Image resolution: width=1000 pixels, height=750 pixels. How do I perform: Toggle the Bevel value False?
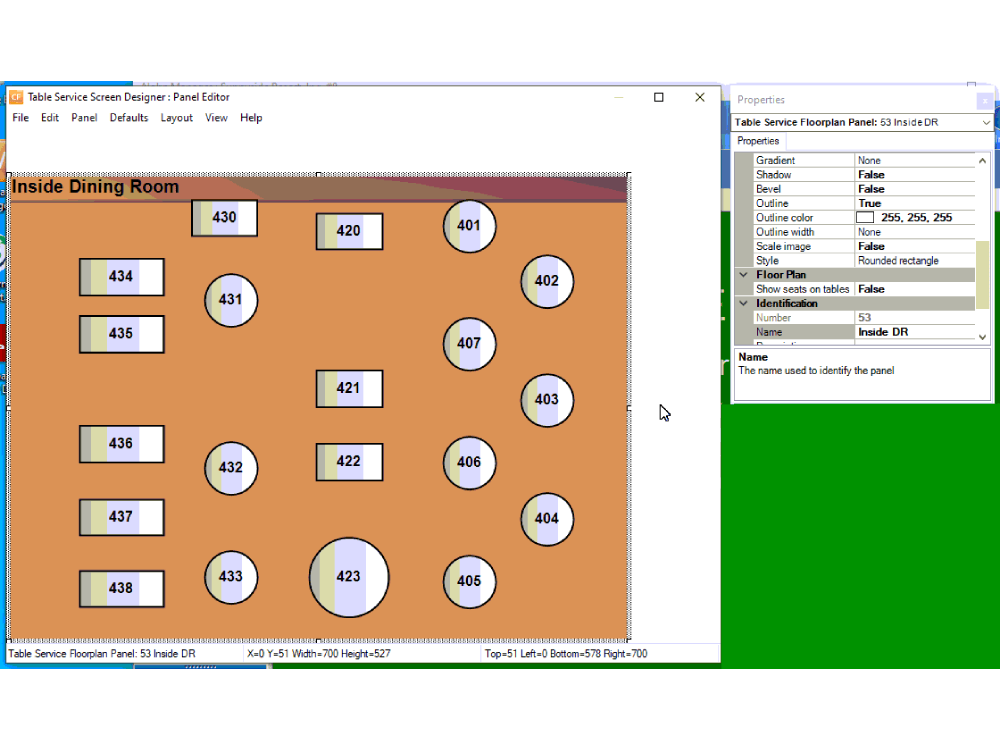(915, 189)
